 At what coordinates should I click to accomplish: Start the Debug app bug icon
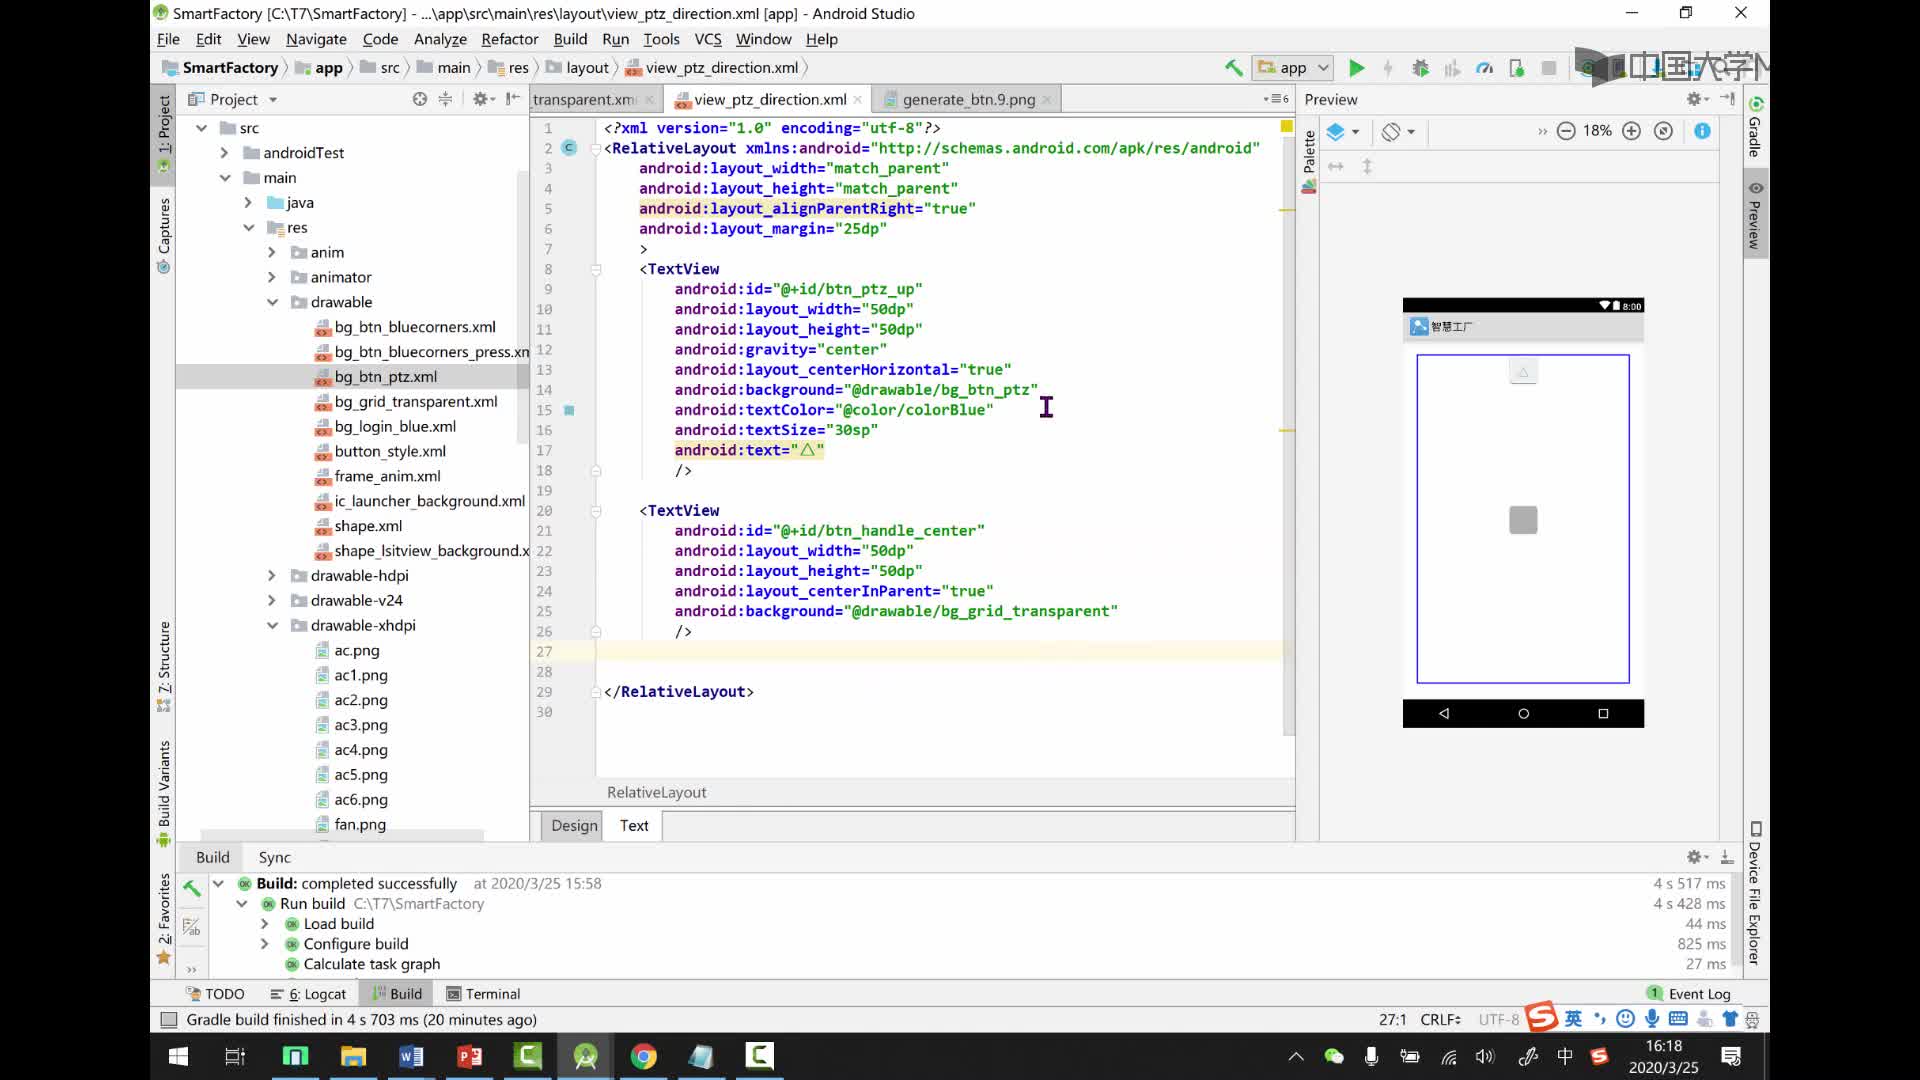click(1420, 68)
